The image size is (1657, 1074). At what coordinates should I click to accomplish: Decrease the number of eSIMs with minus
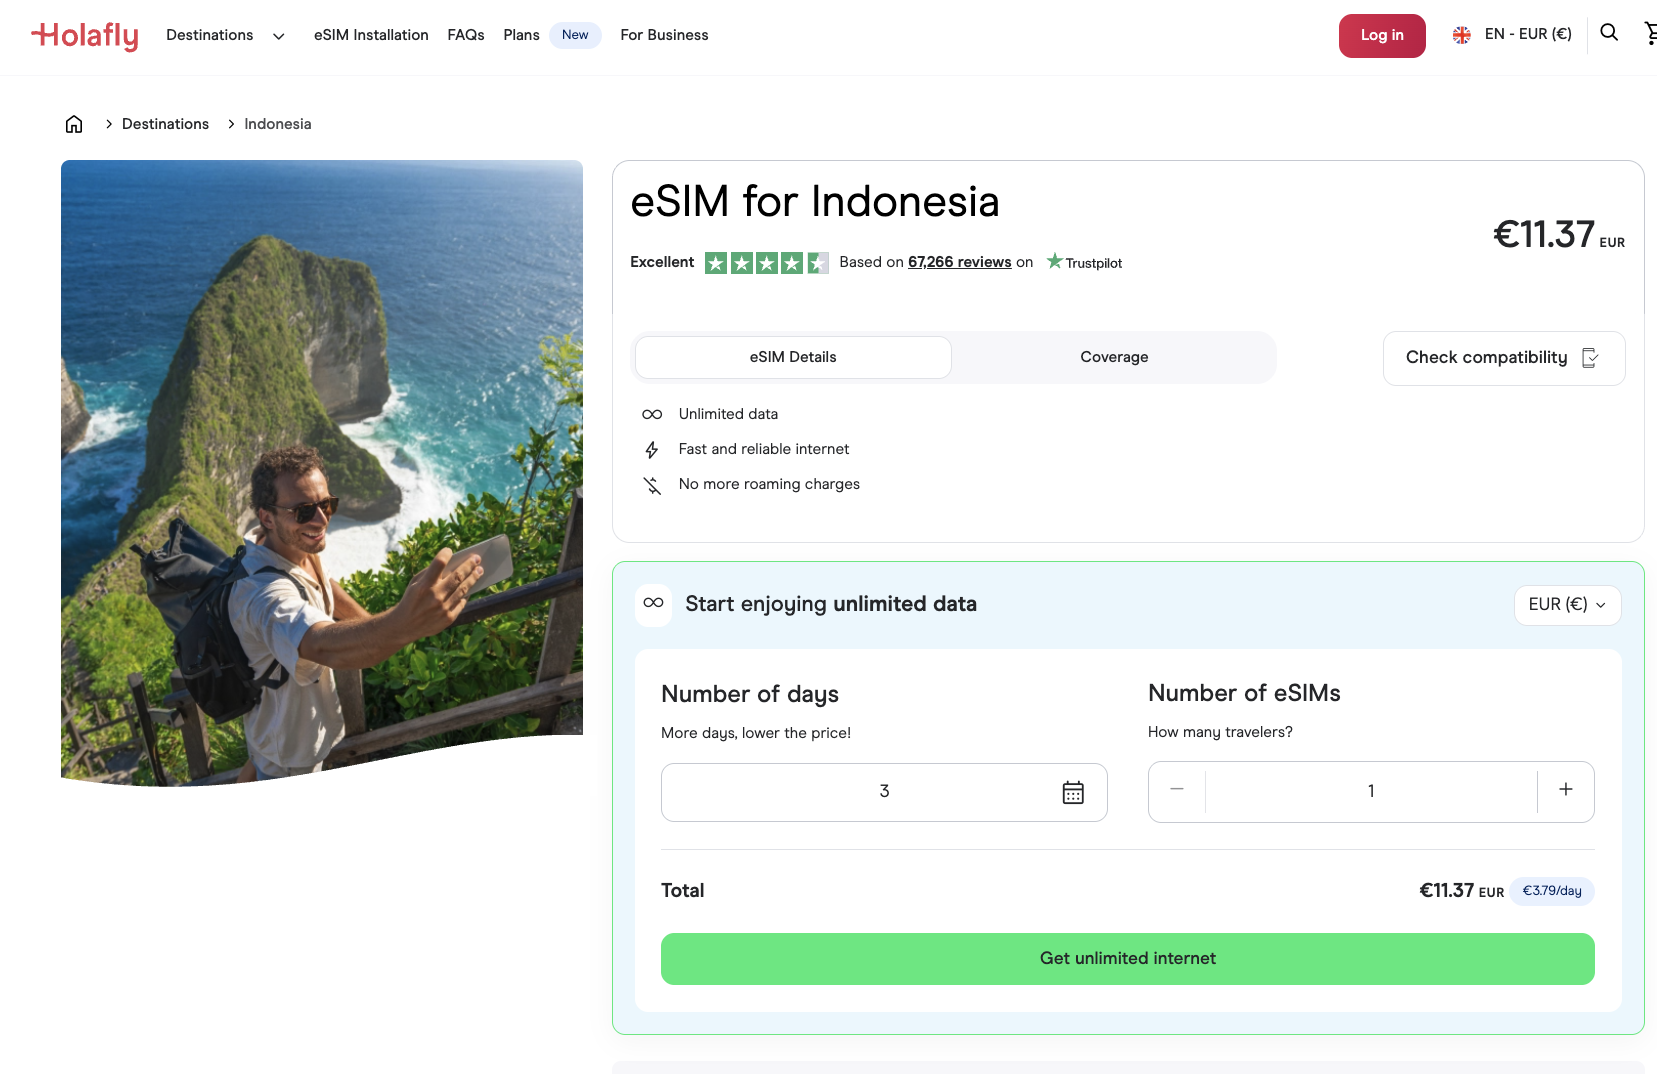tap(1176, 790)
